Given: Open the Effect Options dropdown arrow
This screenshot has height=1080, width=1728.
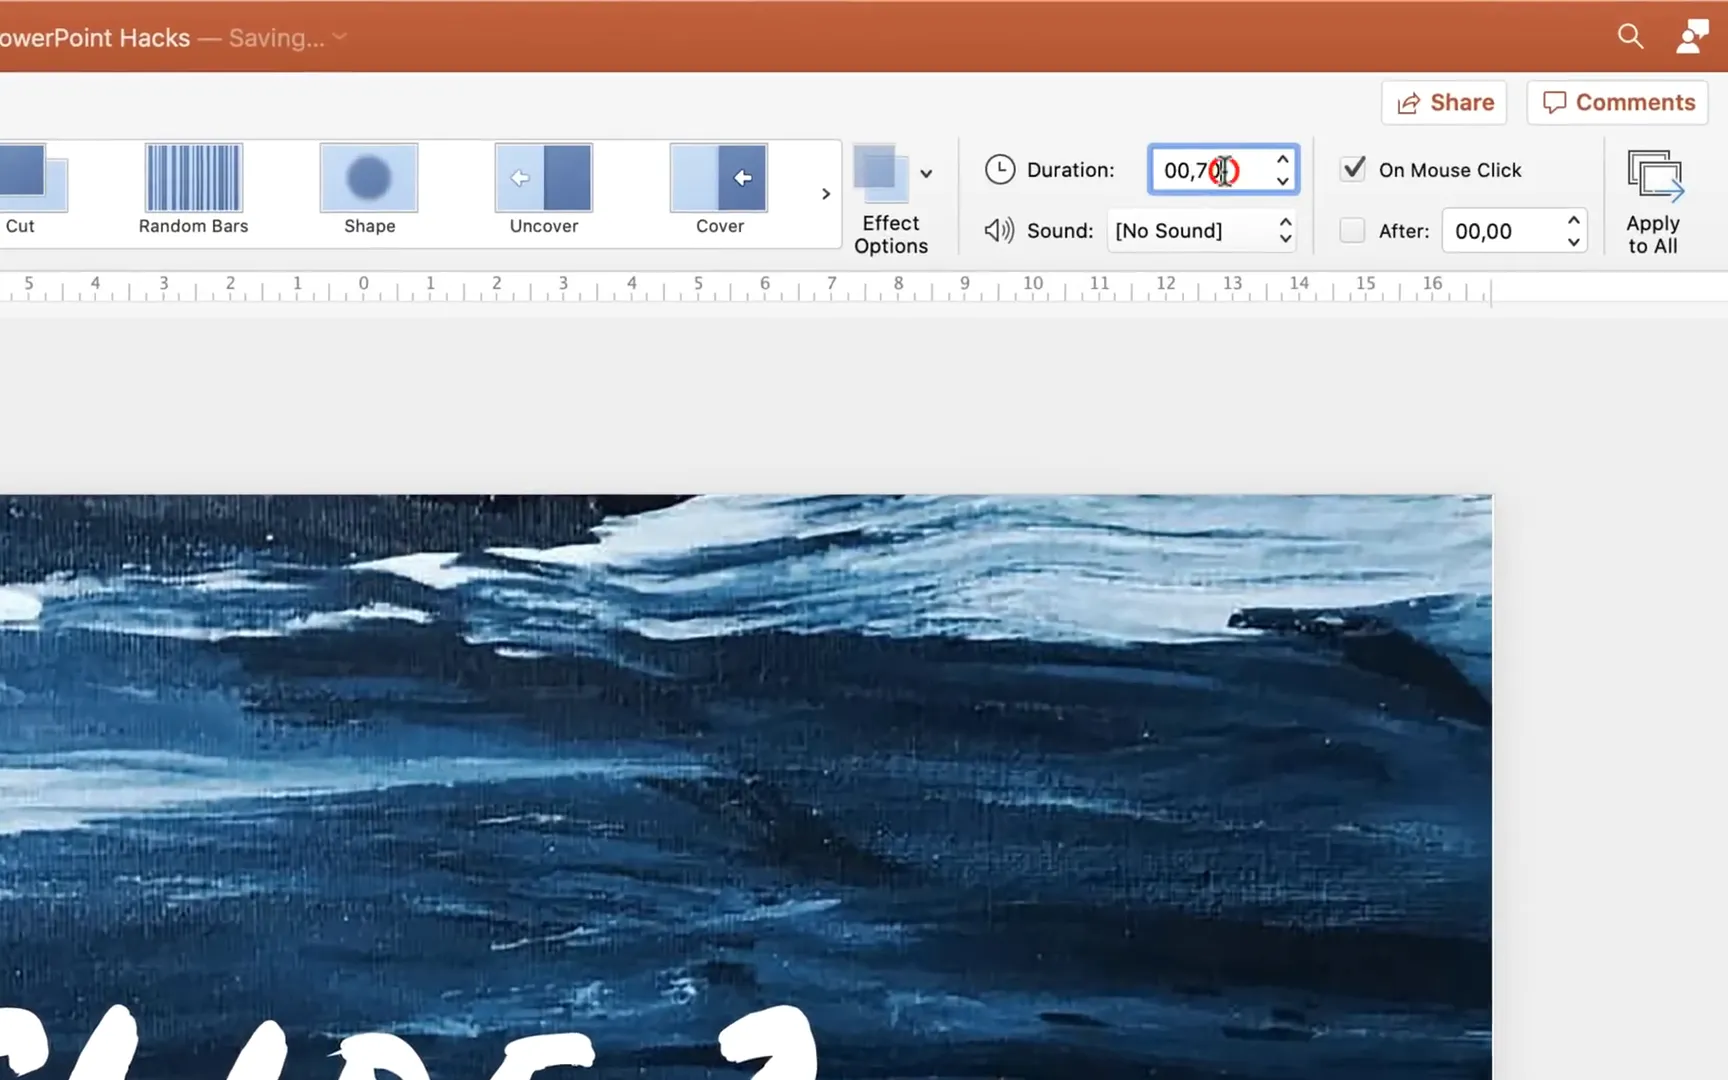Looking at the screenshot, I should click(926, 173).
